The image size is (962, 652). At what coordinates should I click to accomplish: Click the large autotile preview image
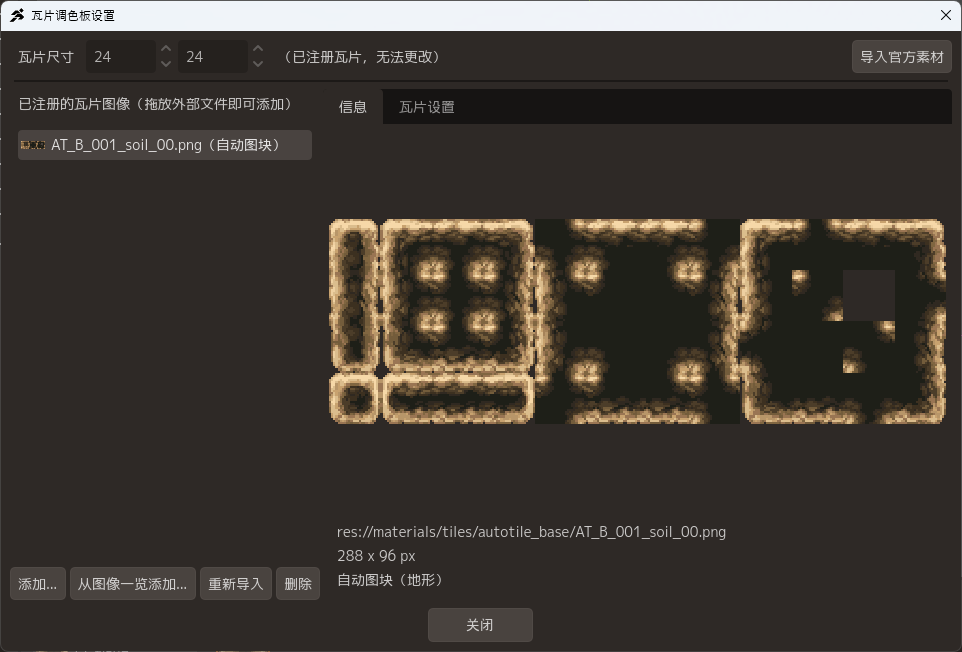pos(637,321)
